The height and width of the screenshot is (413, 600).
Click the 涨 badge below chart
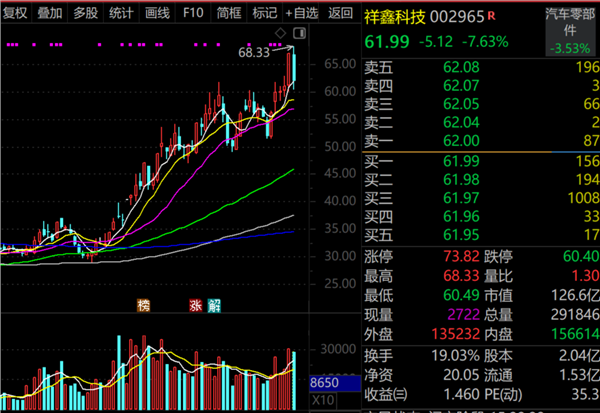pyautogui.click(x=196, y=305)
